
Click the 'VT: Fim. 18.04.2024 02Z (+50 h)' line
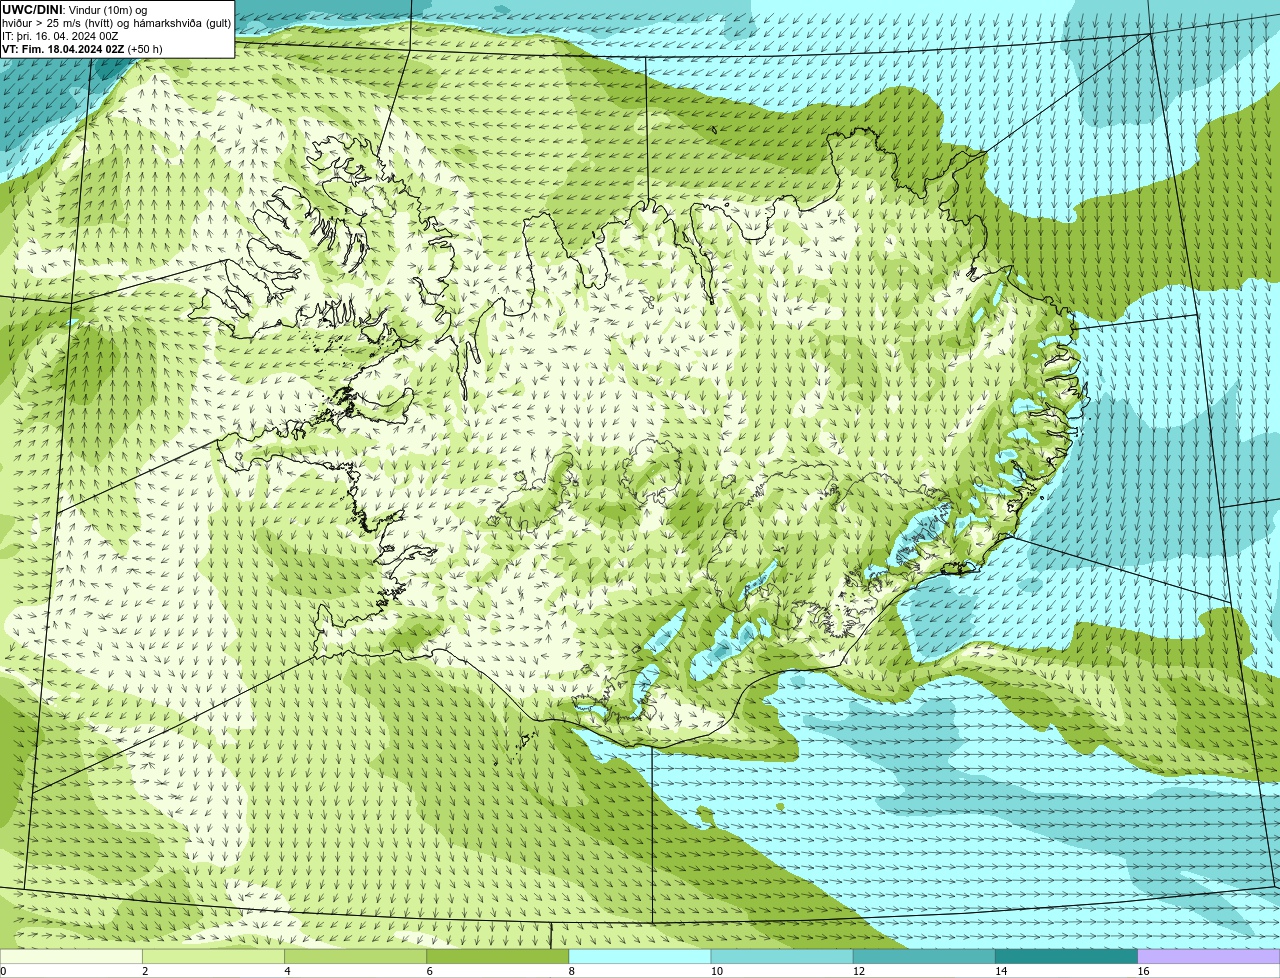pos(82,49)
